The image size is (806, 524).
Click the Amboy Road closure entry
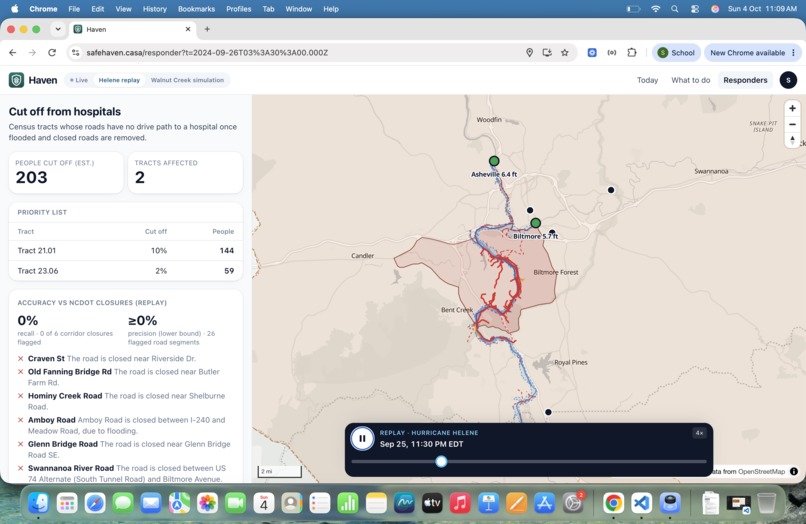point(125,425)
